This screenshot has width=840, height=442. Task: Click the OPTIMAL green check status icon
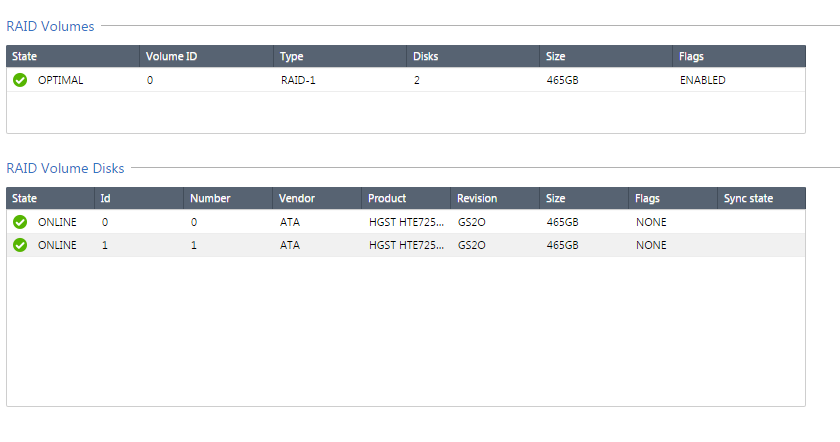coord(20,80)
